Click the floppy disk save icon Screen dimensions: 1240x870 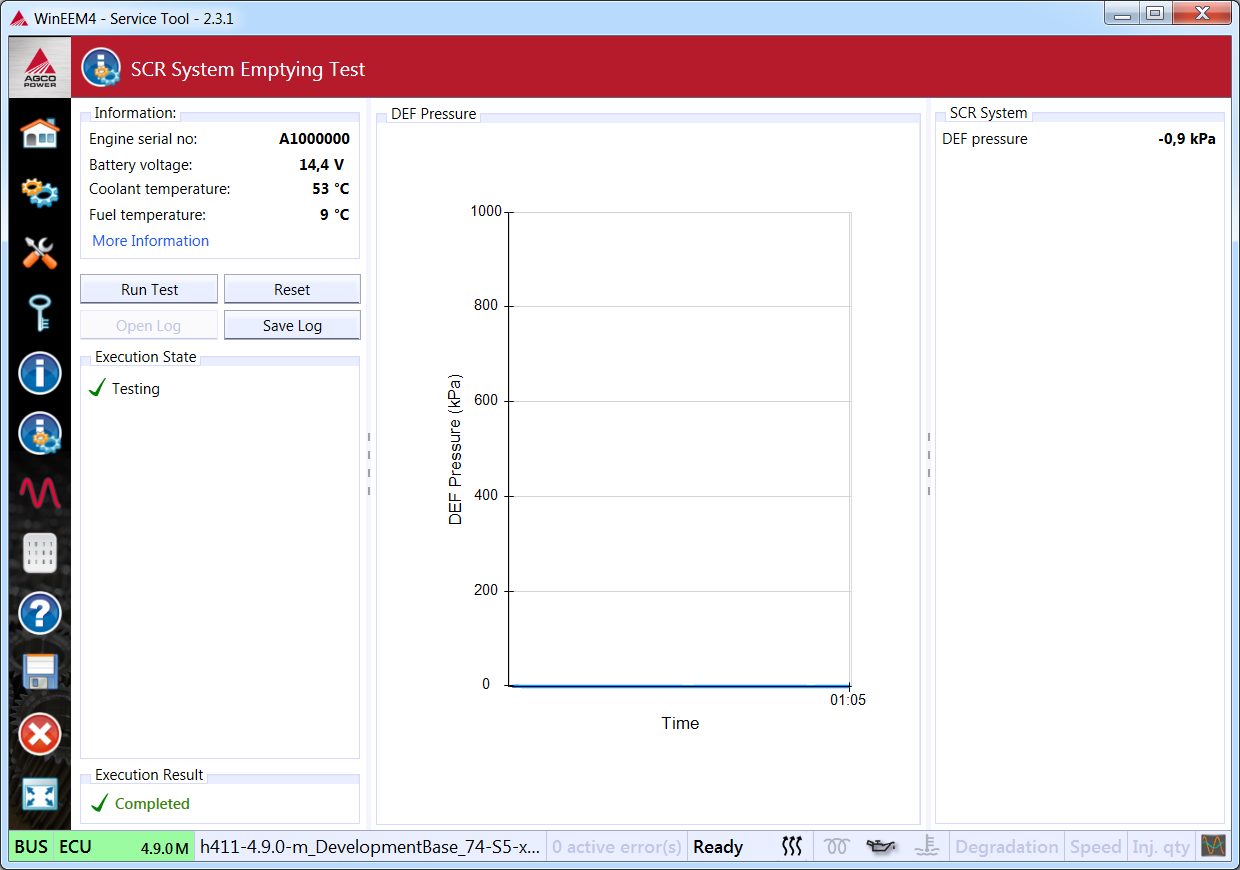pos(40,672)
